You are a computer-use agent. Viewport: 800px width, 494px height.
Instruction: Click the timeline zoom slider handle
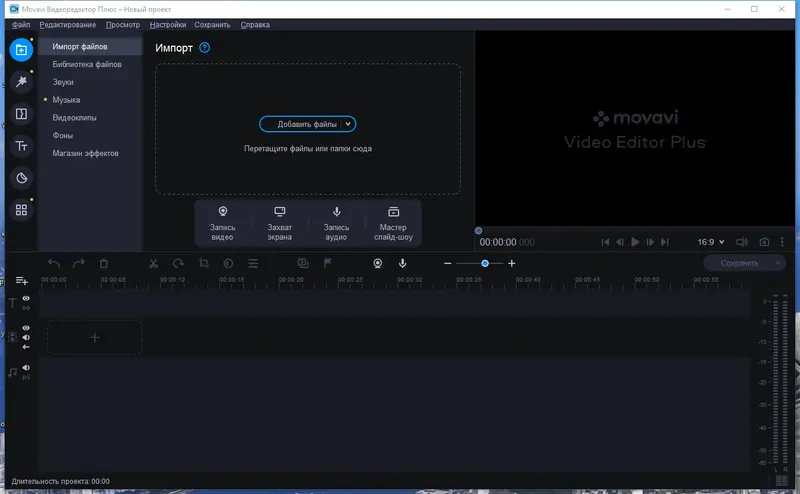485,263
